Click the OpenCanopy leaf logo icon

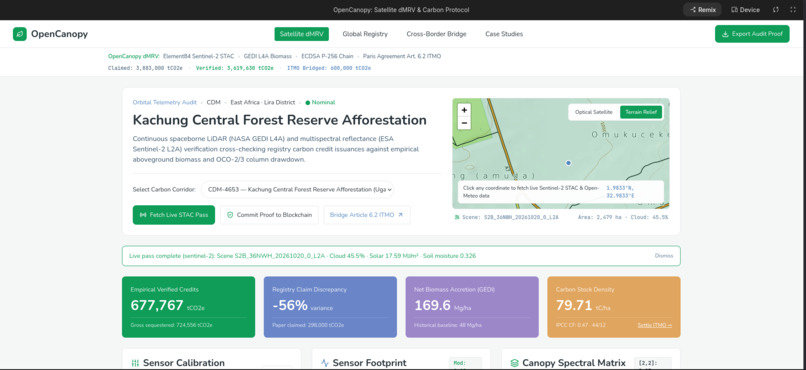(20, 34)
